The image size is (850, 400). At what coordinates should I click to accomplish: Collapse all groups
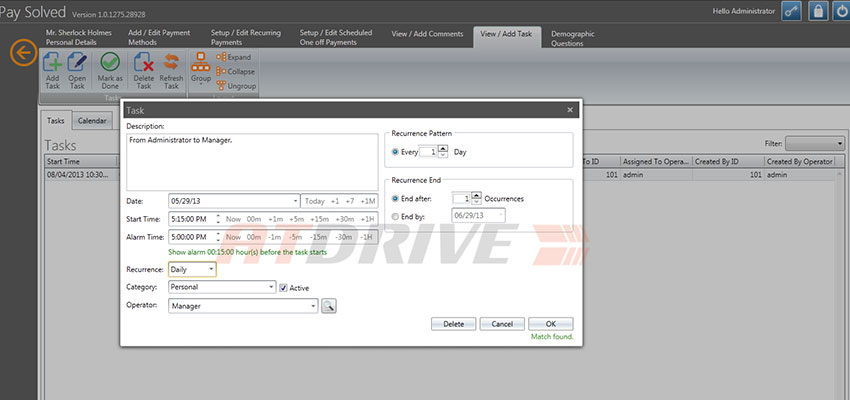click(235, 72)
